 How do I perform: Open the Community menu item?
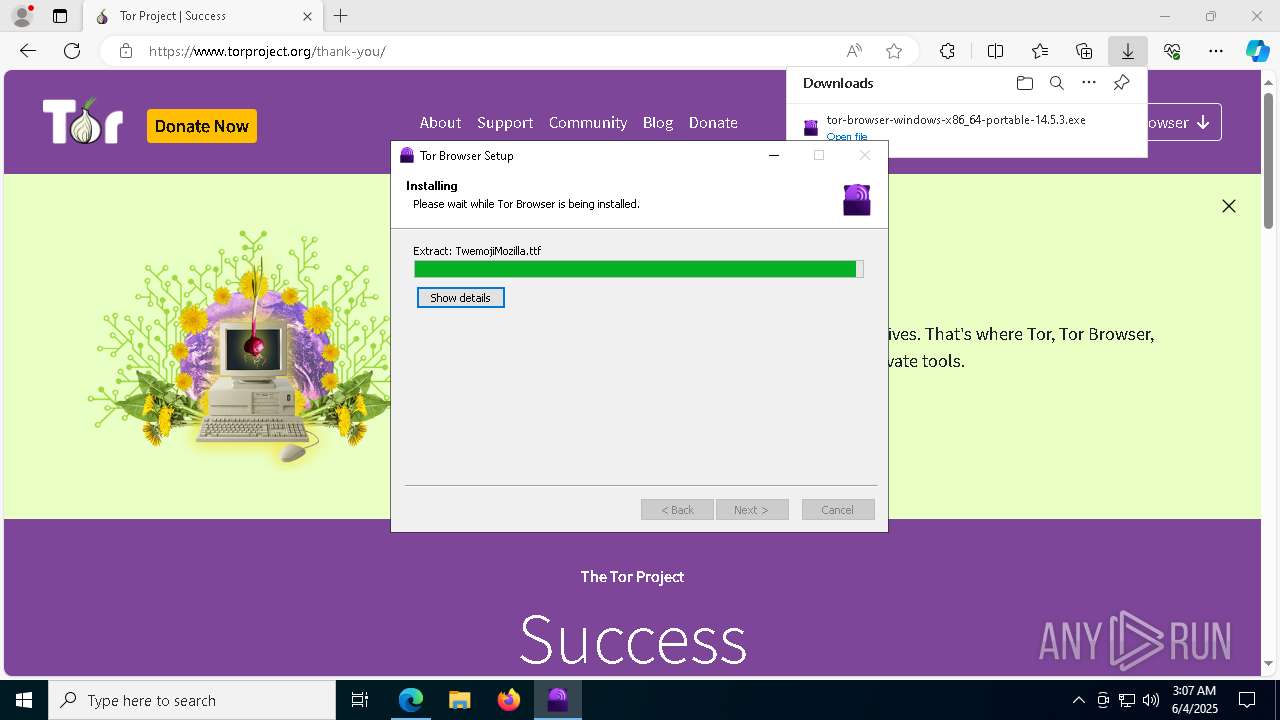[x=588, y=122]
